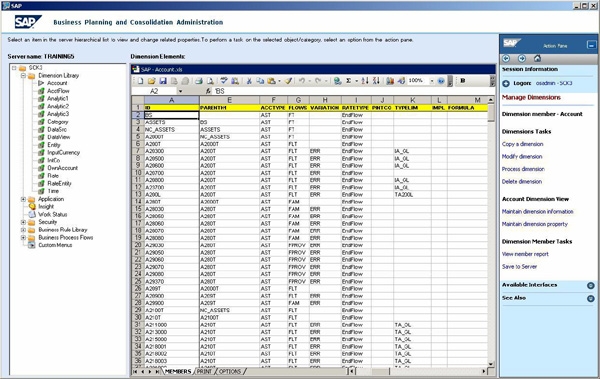Click the Save icon in the spreadsheet toolbar
This screenshot has width=600, height=379.
coord(163,81)
